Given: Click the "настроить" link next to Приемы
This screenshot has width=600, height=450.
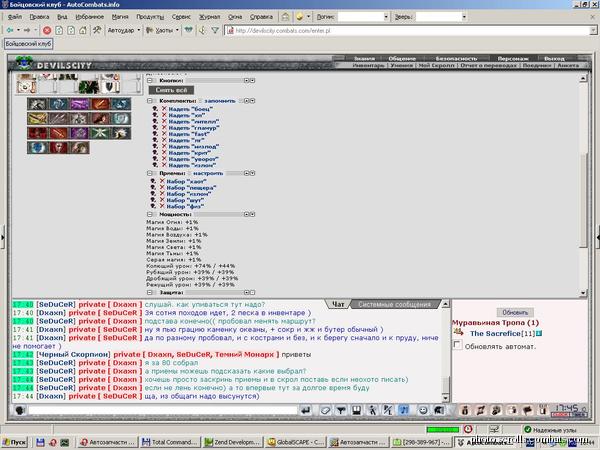Looking at the screenshot, I should (208, 173).
